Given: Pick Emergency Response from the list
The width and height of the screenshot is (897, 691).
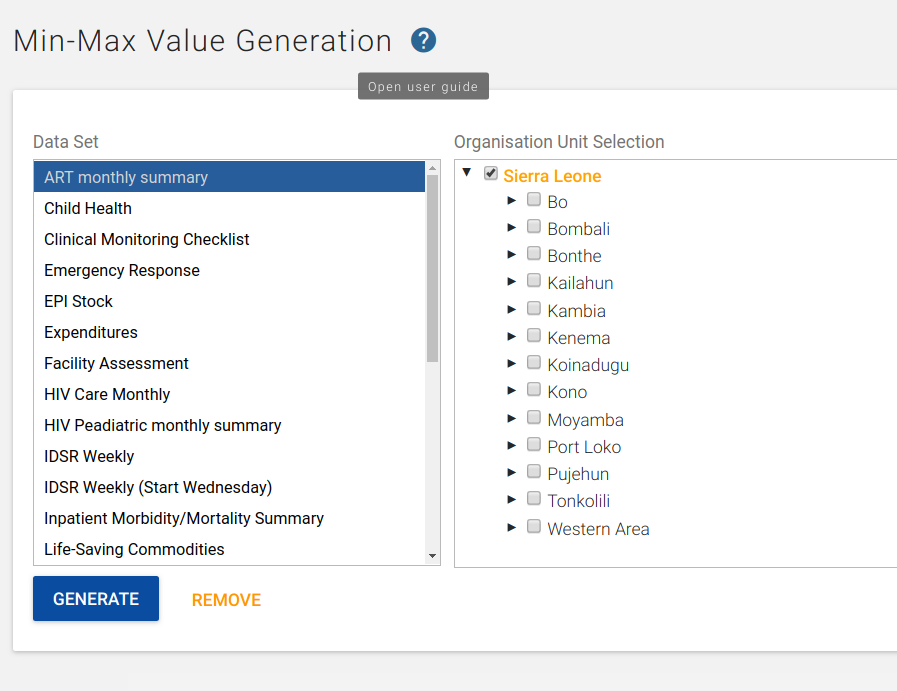Looking at the screenshot, I should (229, 270).
